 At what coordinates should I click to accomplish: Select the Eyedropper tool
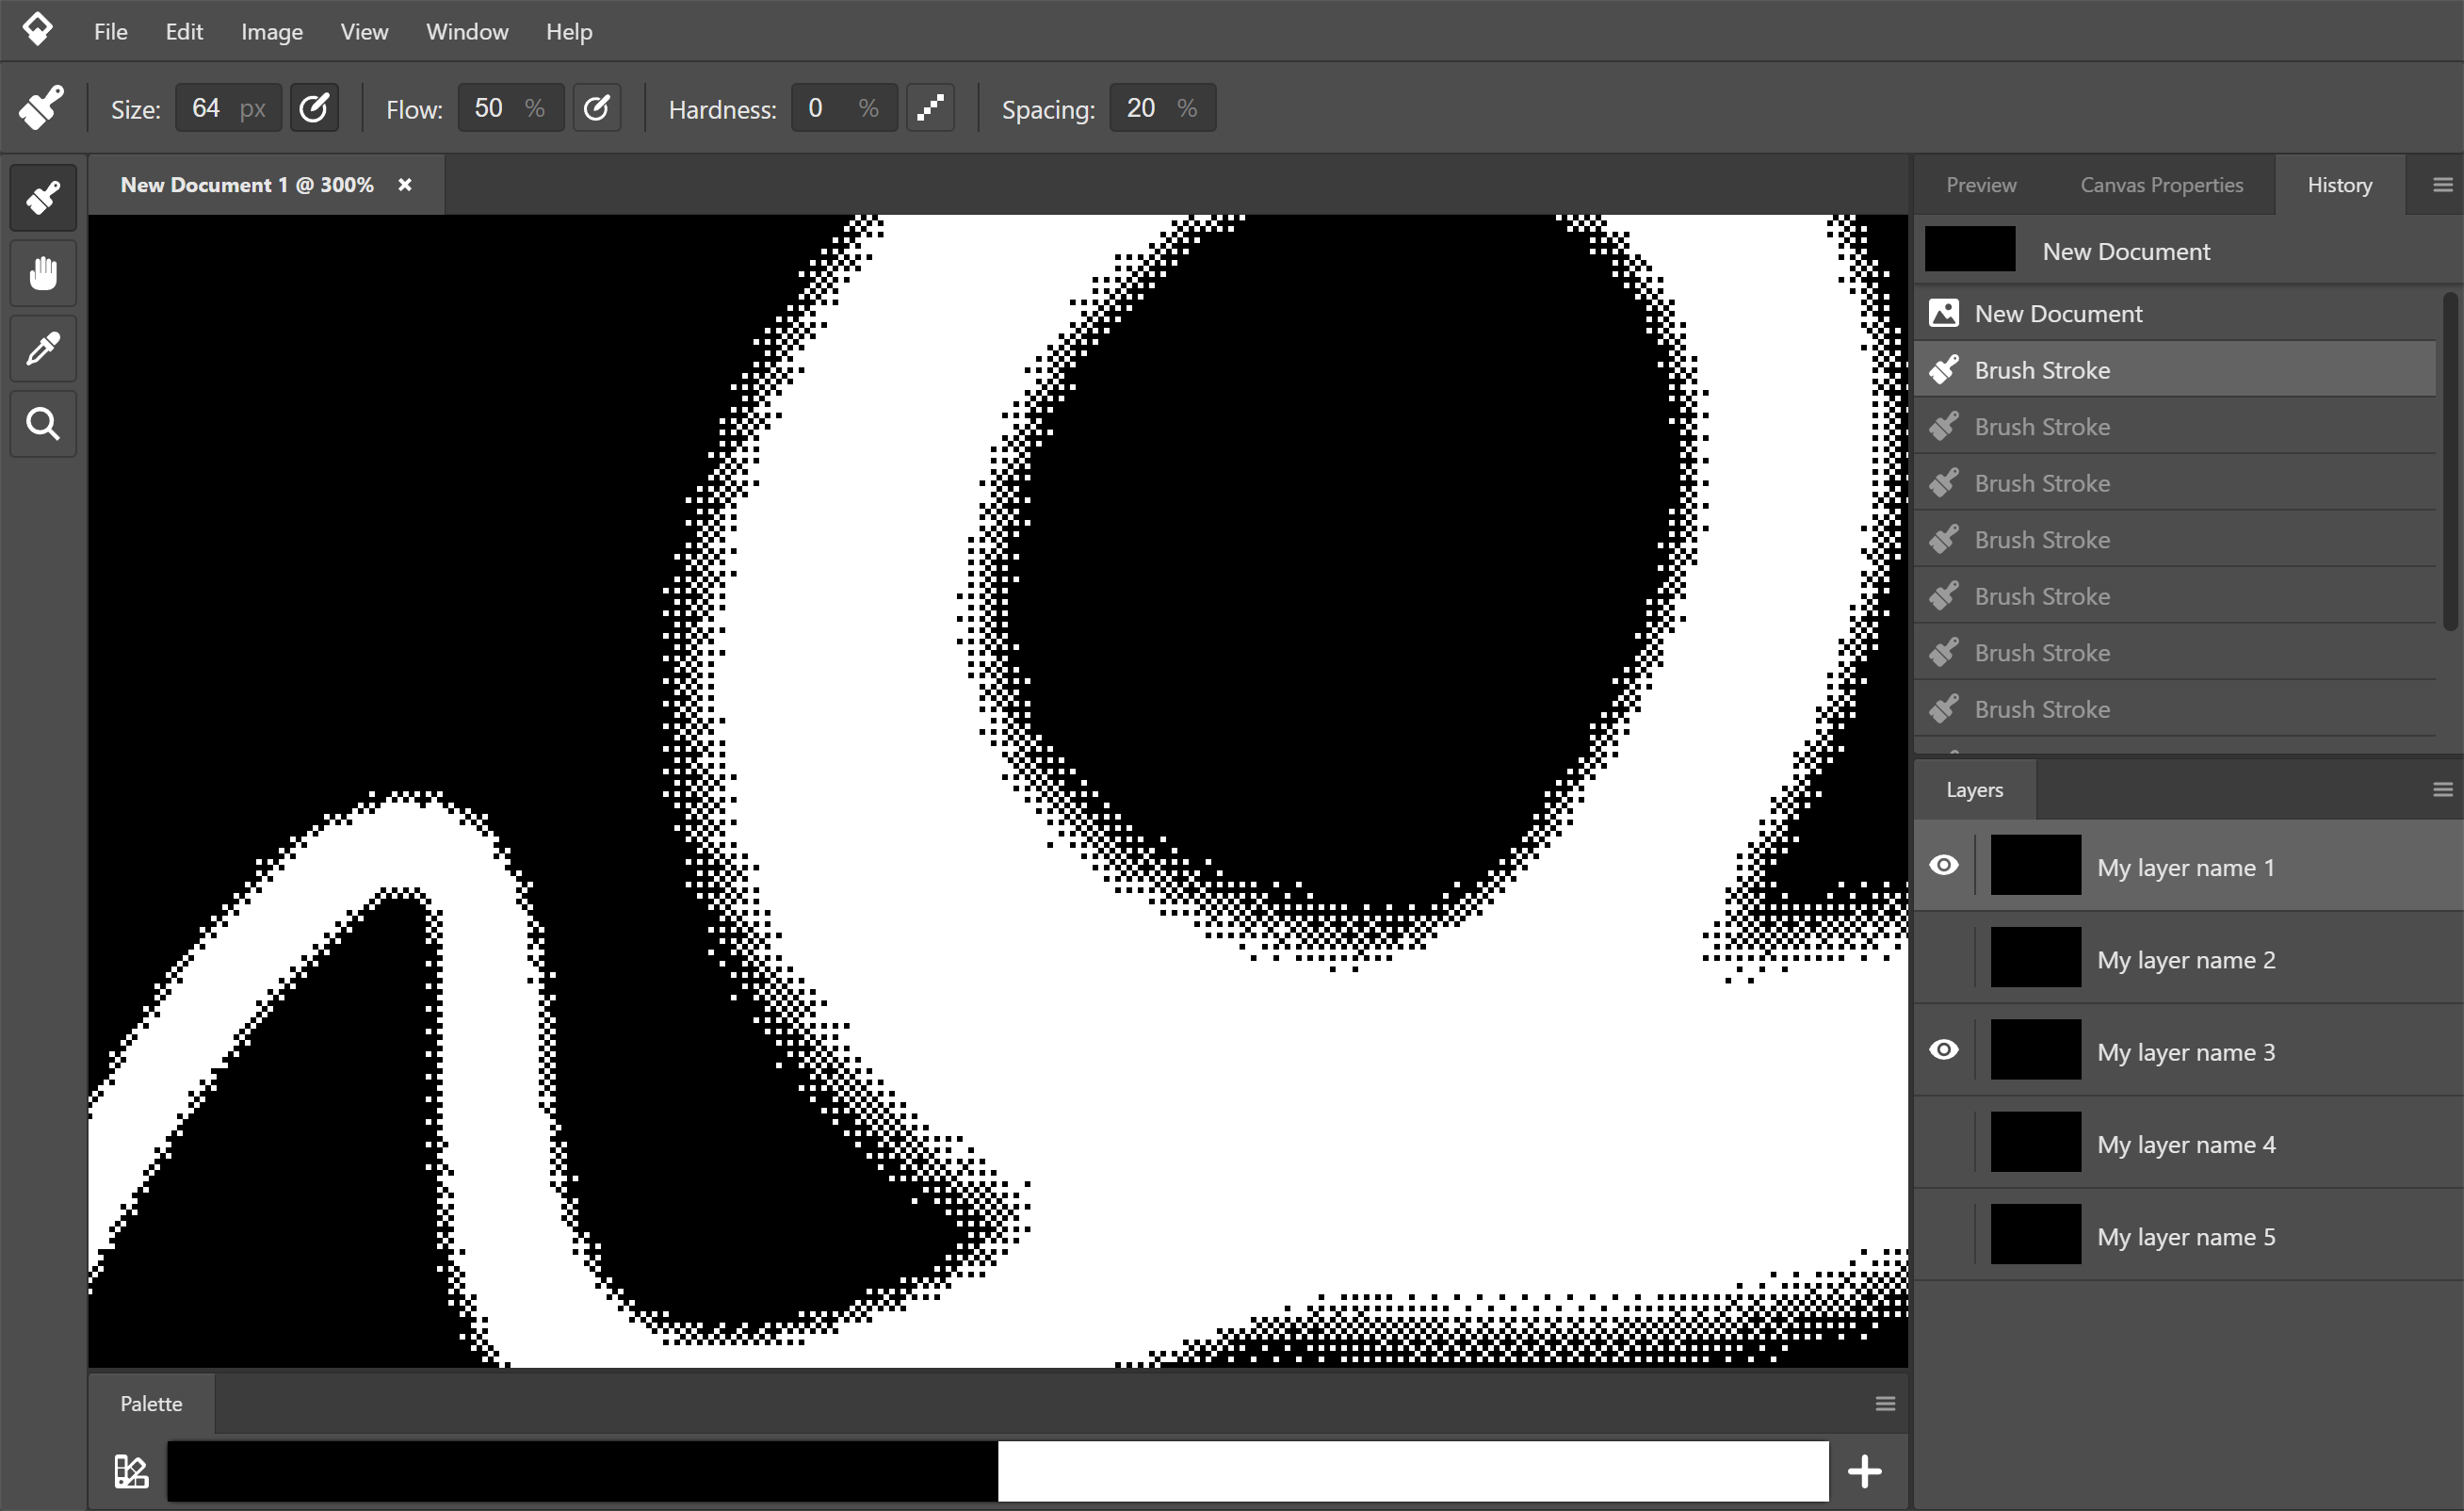[x=43, y=348]
